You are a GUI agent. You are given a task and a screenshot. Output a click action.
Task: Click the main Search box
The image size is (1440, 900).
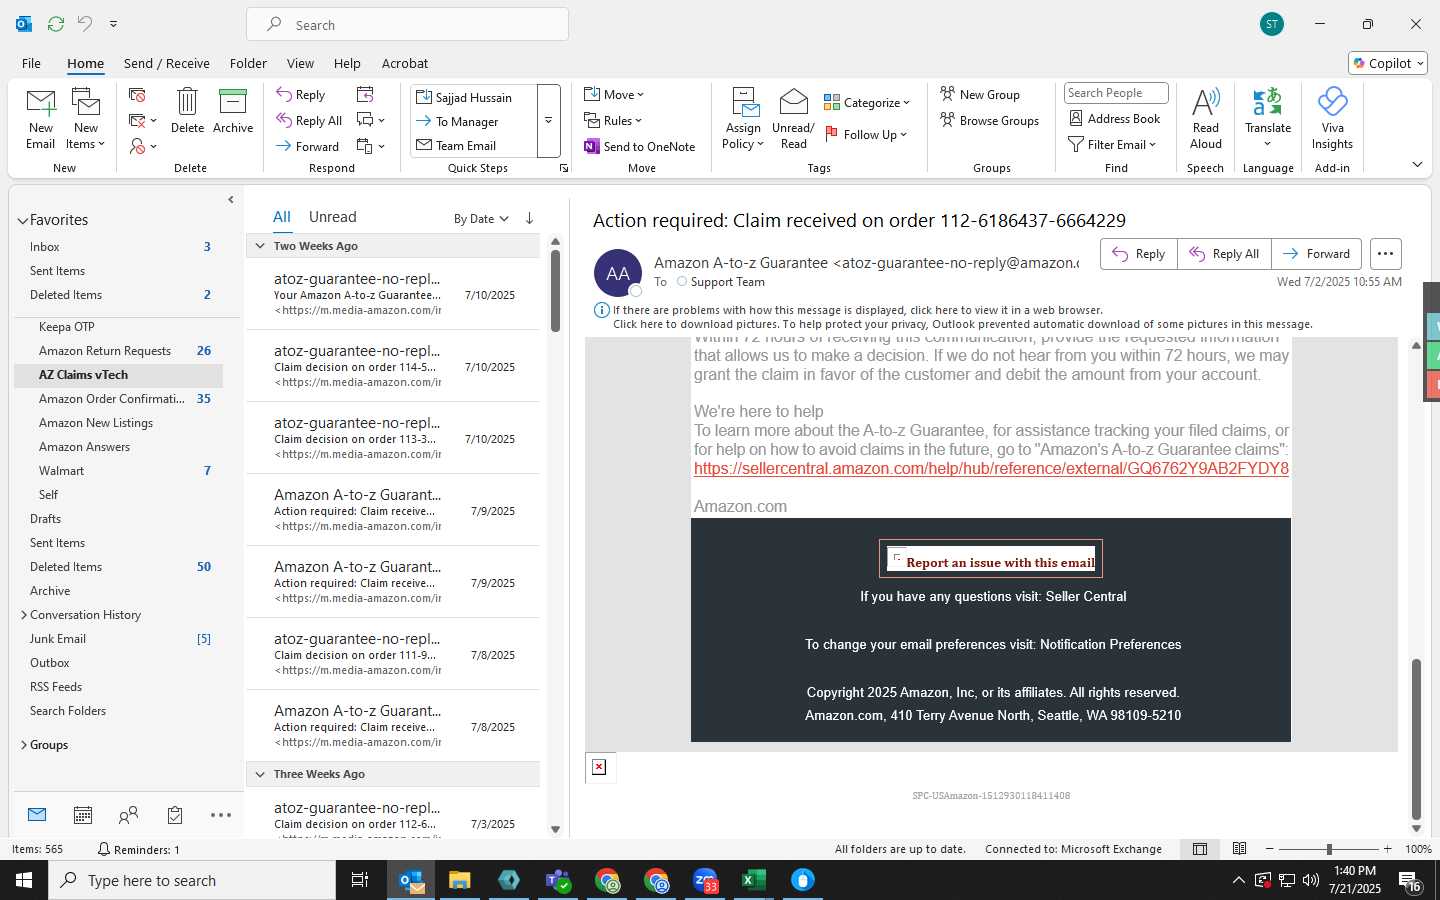click(x=407, y=25)
